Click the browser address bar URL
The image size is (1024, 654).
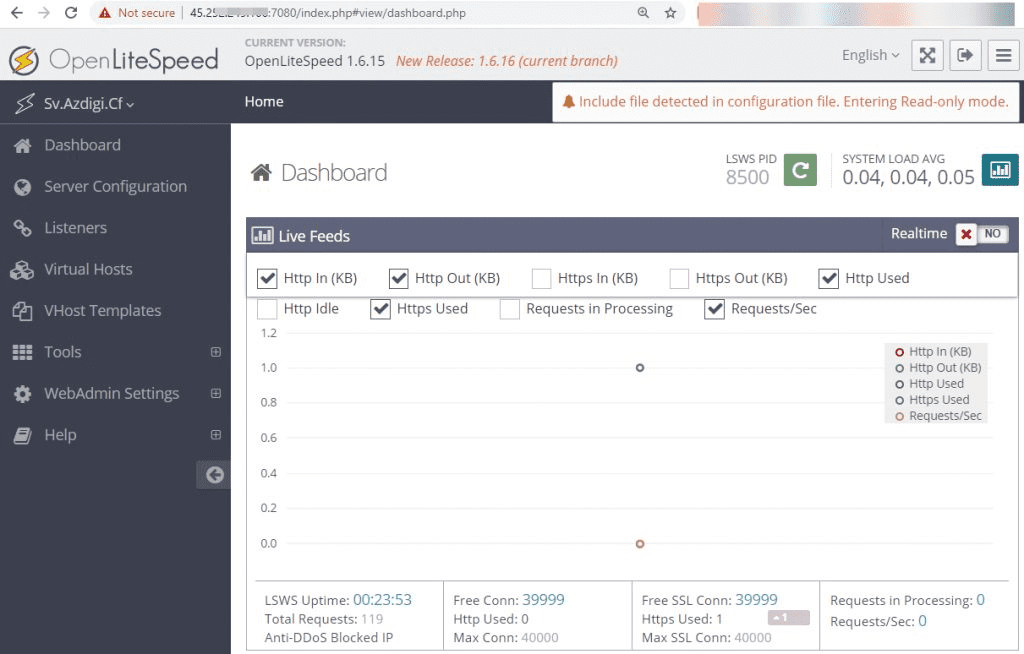tap(328, 13)
